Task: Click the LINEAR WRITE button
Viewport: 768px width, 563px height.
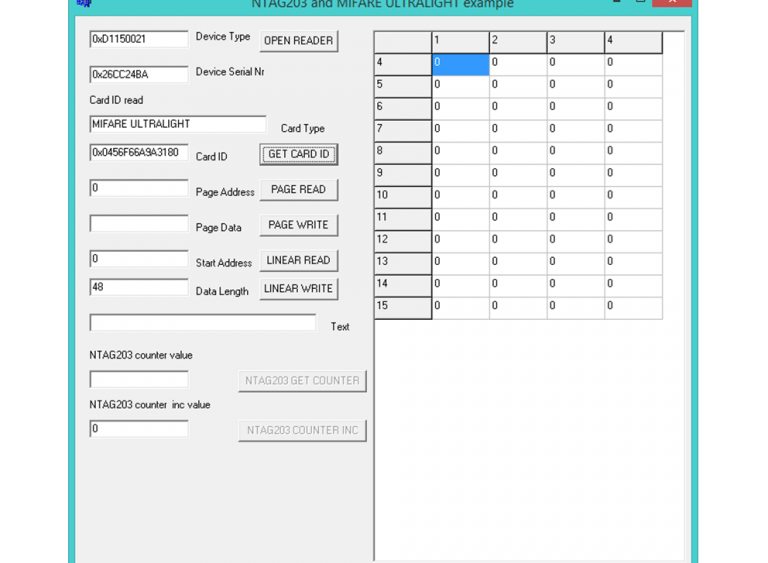Action: pyautogui.click(x=298, y=289)
